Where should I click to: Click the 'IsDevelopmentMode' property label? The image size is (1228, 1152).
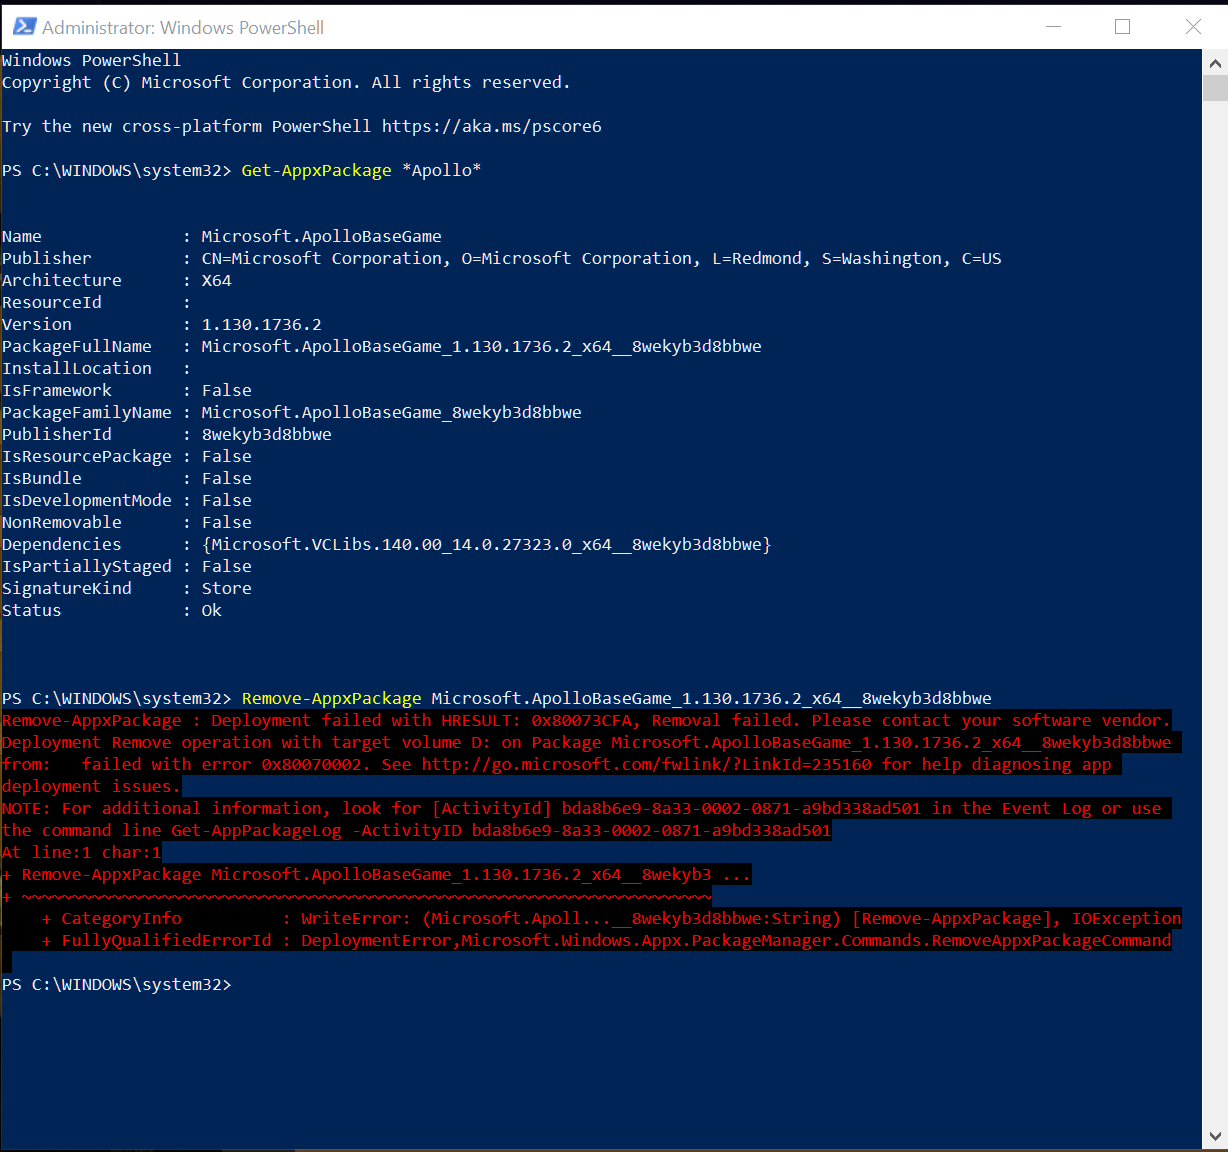tap(87, 500)
